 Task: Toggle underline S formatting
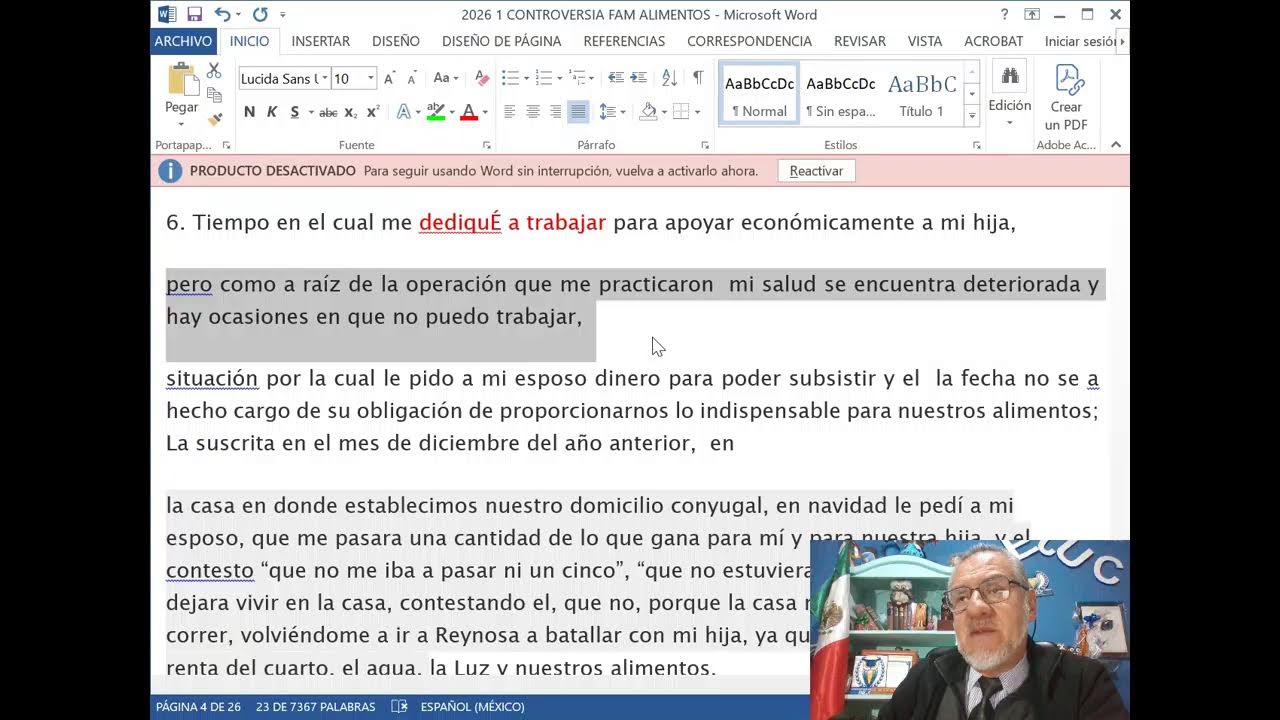(x=294, y=112)
